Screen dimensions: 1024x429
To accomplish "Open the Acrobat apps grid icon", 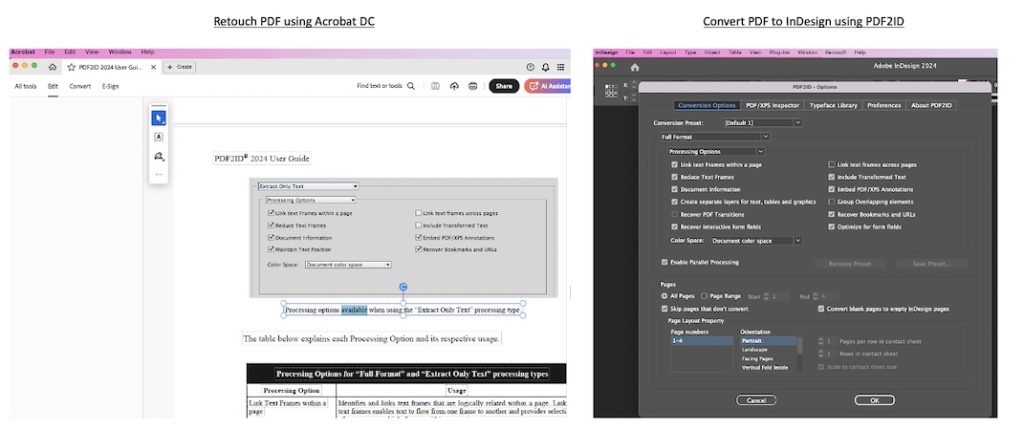I will pos(561,67).
